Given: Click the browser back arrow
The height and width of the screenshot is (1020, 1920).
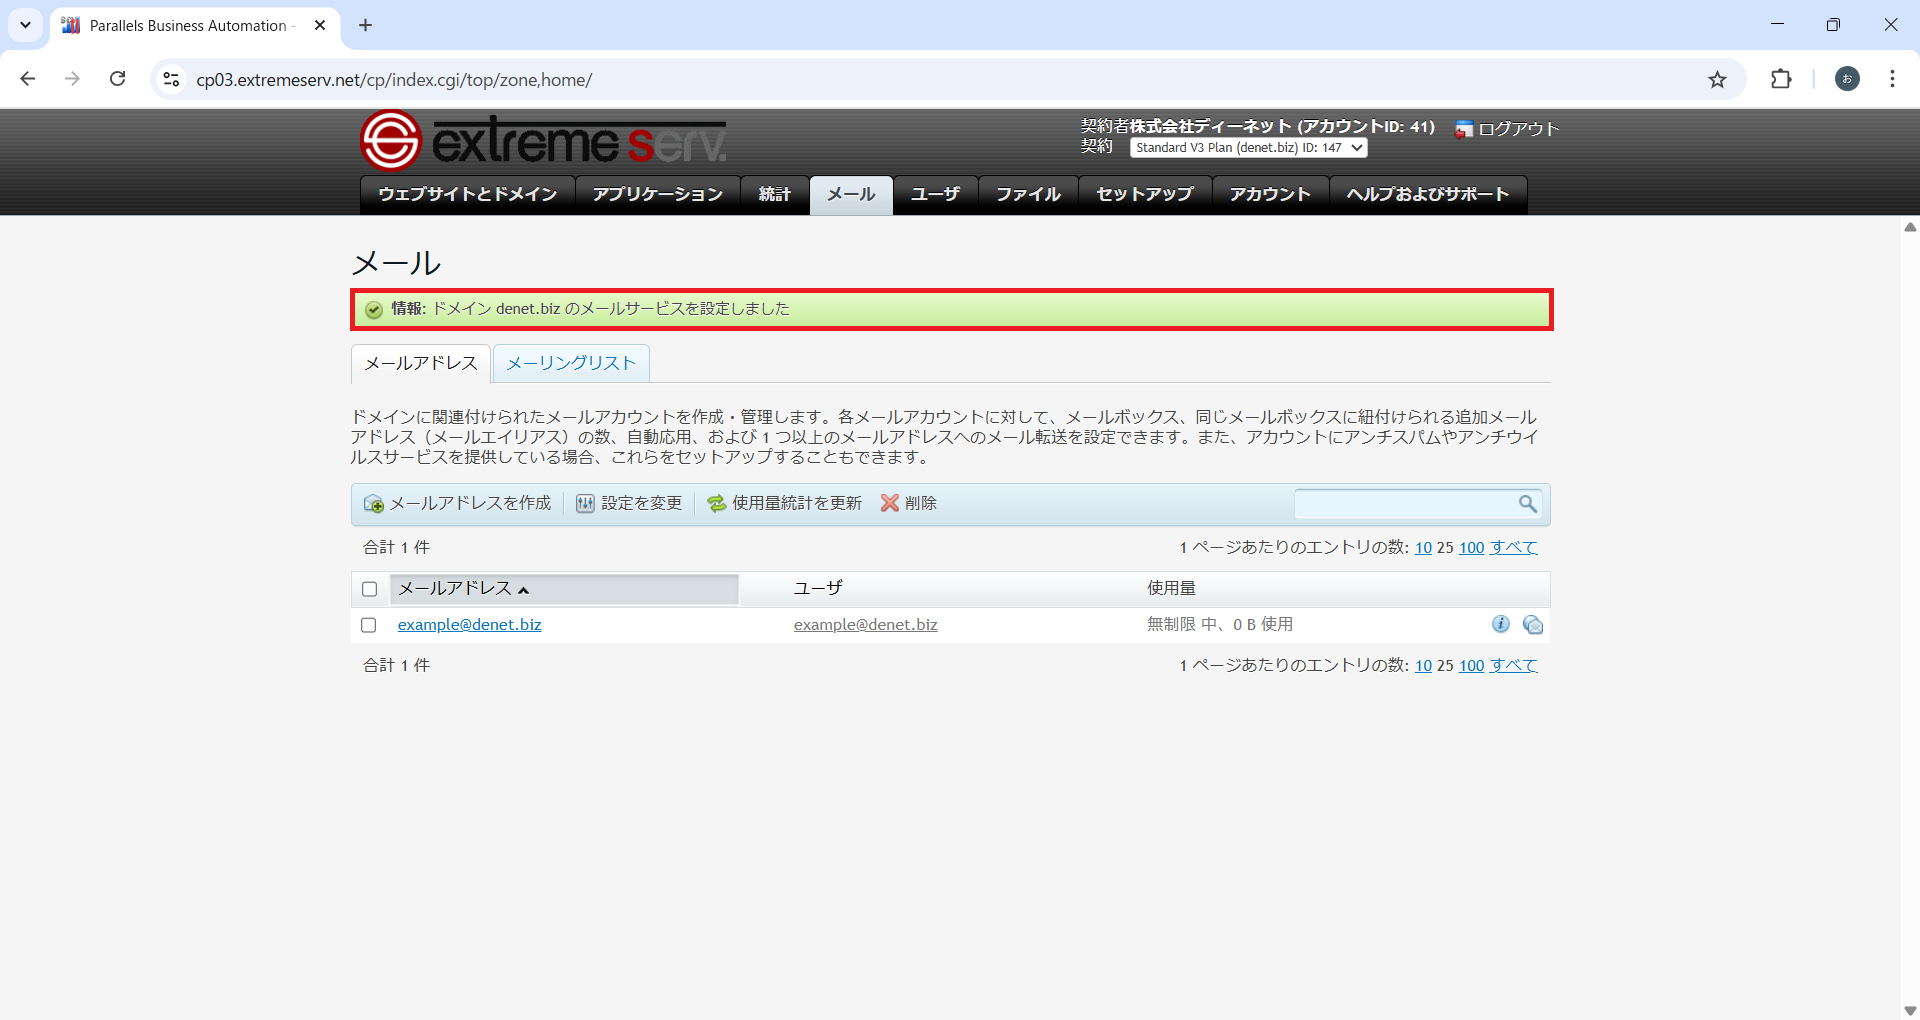Looking at the screenshot, I should pos(28,79).
